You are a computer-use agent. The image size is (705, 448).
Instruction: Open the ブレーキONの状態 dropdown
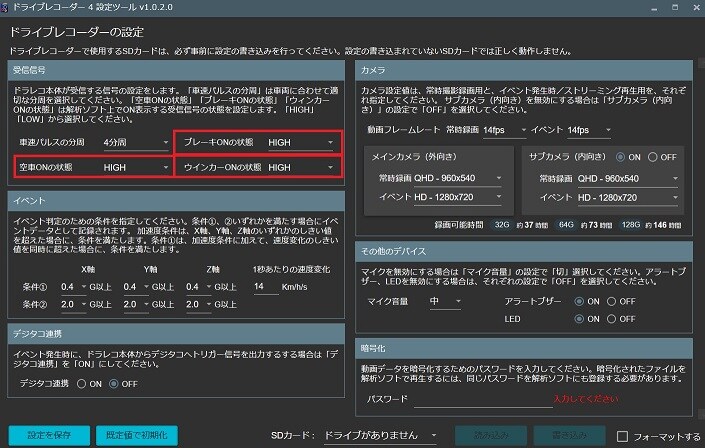coord(301,143)
